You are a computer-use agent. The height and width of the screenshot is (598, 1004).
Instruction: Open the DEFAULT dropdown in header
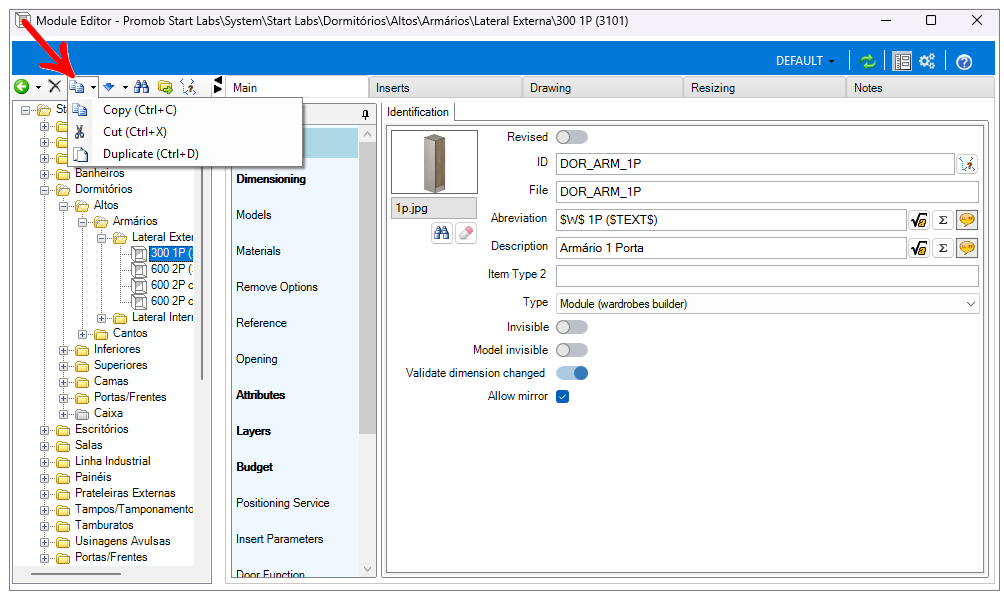(805, 61)
